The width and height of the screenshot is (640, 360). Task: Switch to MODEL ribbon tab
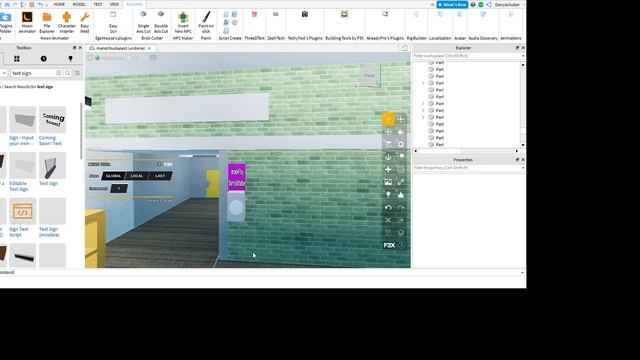pos(79,4)
